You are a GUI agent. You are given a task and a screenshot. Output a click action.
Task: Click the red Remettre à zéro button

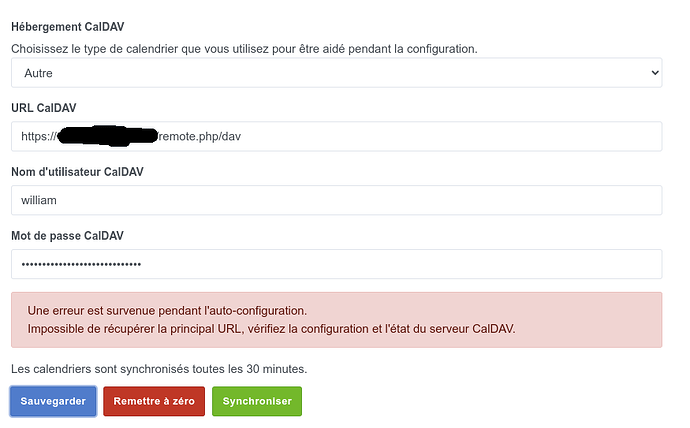pyautogui.click(x=154, y=401)
